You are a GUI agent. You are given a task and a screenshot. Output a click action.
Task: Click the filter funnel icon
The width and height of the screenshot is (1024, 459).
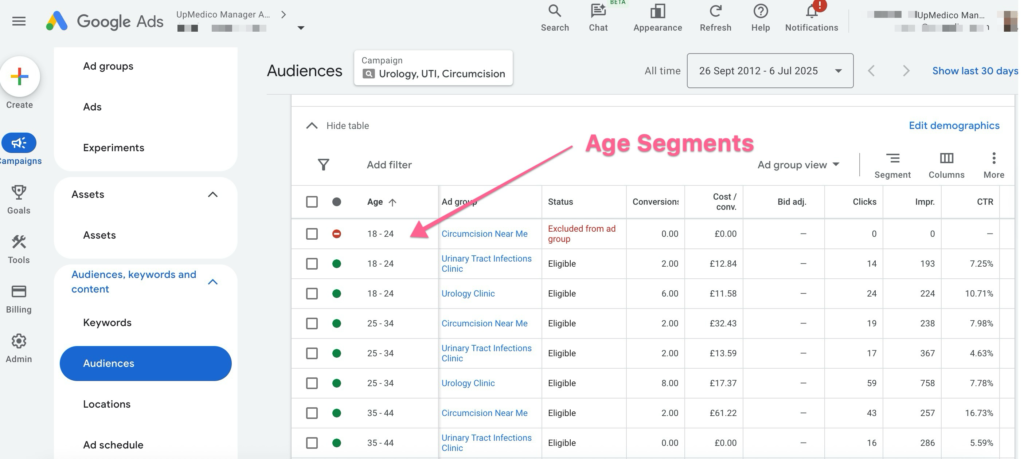point(323,165)
